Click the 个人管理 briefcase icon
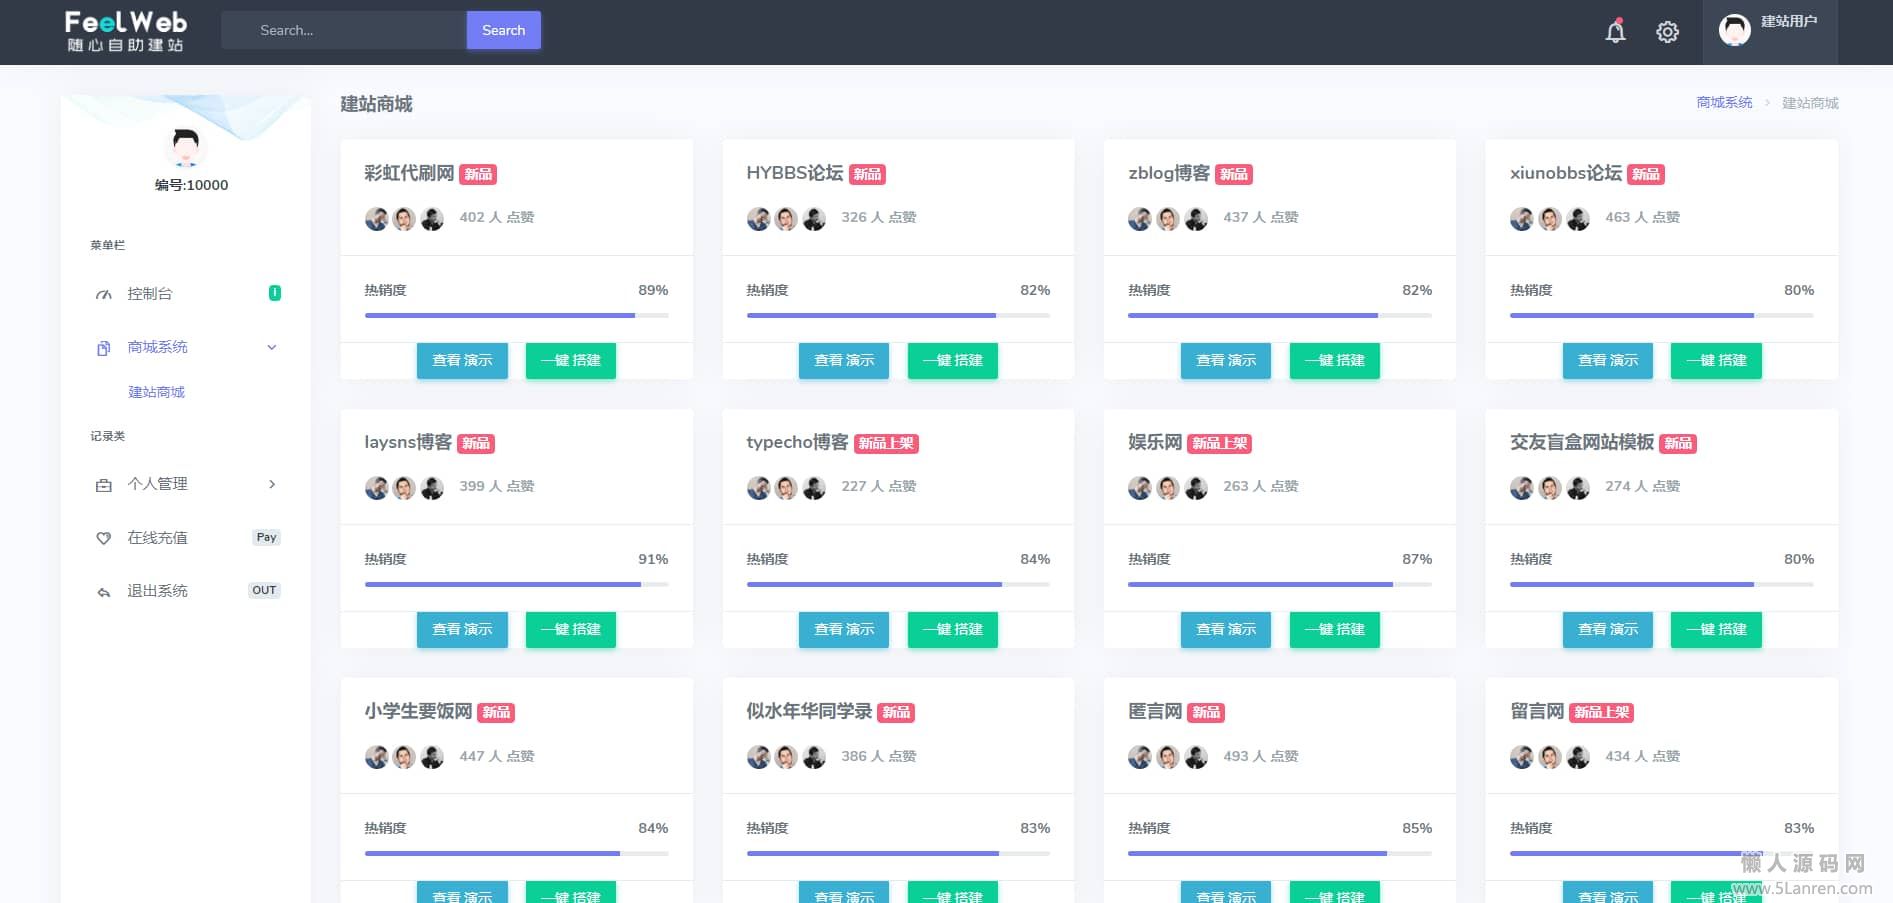The width and height of the screenshot is (1893, 903). [103, 485]
